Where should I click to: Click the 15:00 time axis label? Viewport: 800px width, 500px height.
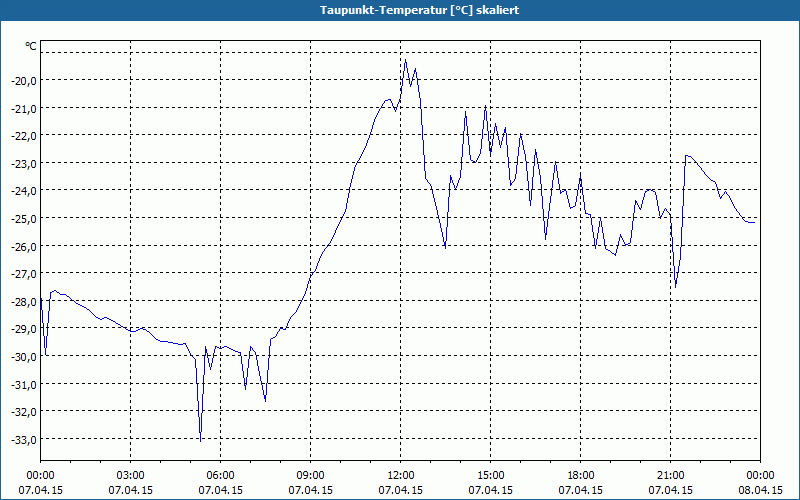[x=490, y=476]
